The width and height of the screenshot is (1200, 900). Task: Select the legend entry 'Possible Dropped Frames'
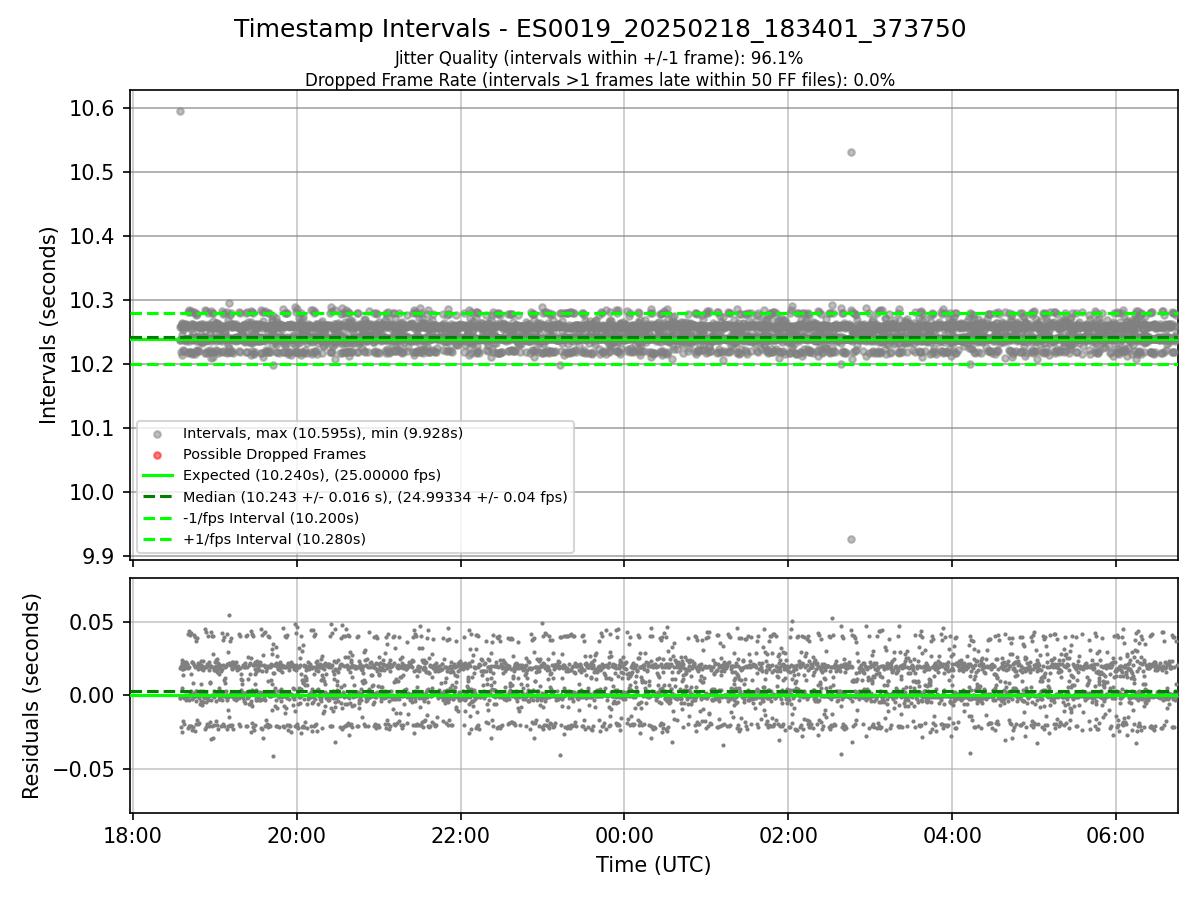tap(274, 454)
